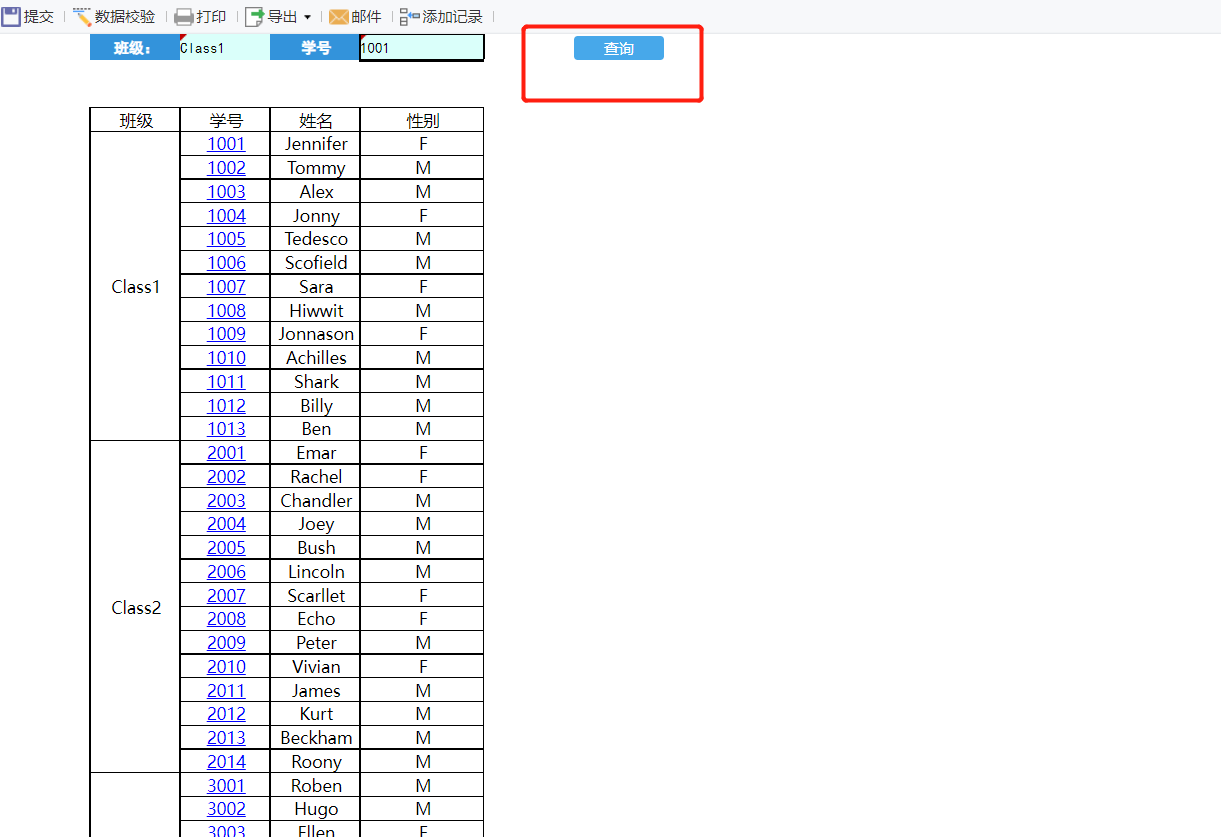Open student ID link 3002
Viewport: 1221px width, 837px height.
pyautogui.click(x=226, y=809)
